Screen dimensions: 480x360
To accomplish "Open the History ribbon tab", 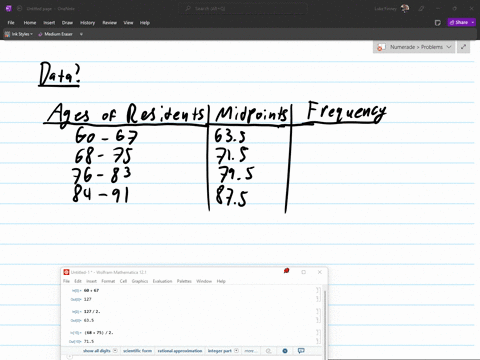I will tap(87, 23).
